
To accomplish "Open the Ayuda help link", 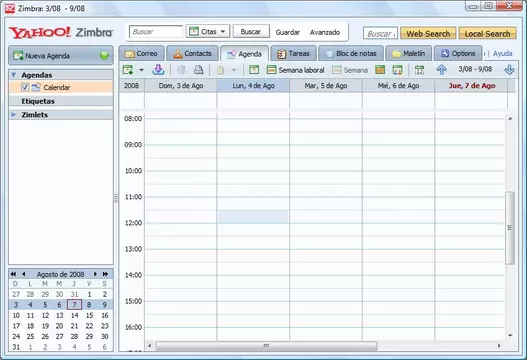I will click(x=502, y=53).
